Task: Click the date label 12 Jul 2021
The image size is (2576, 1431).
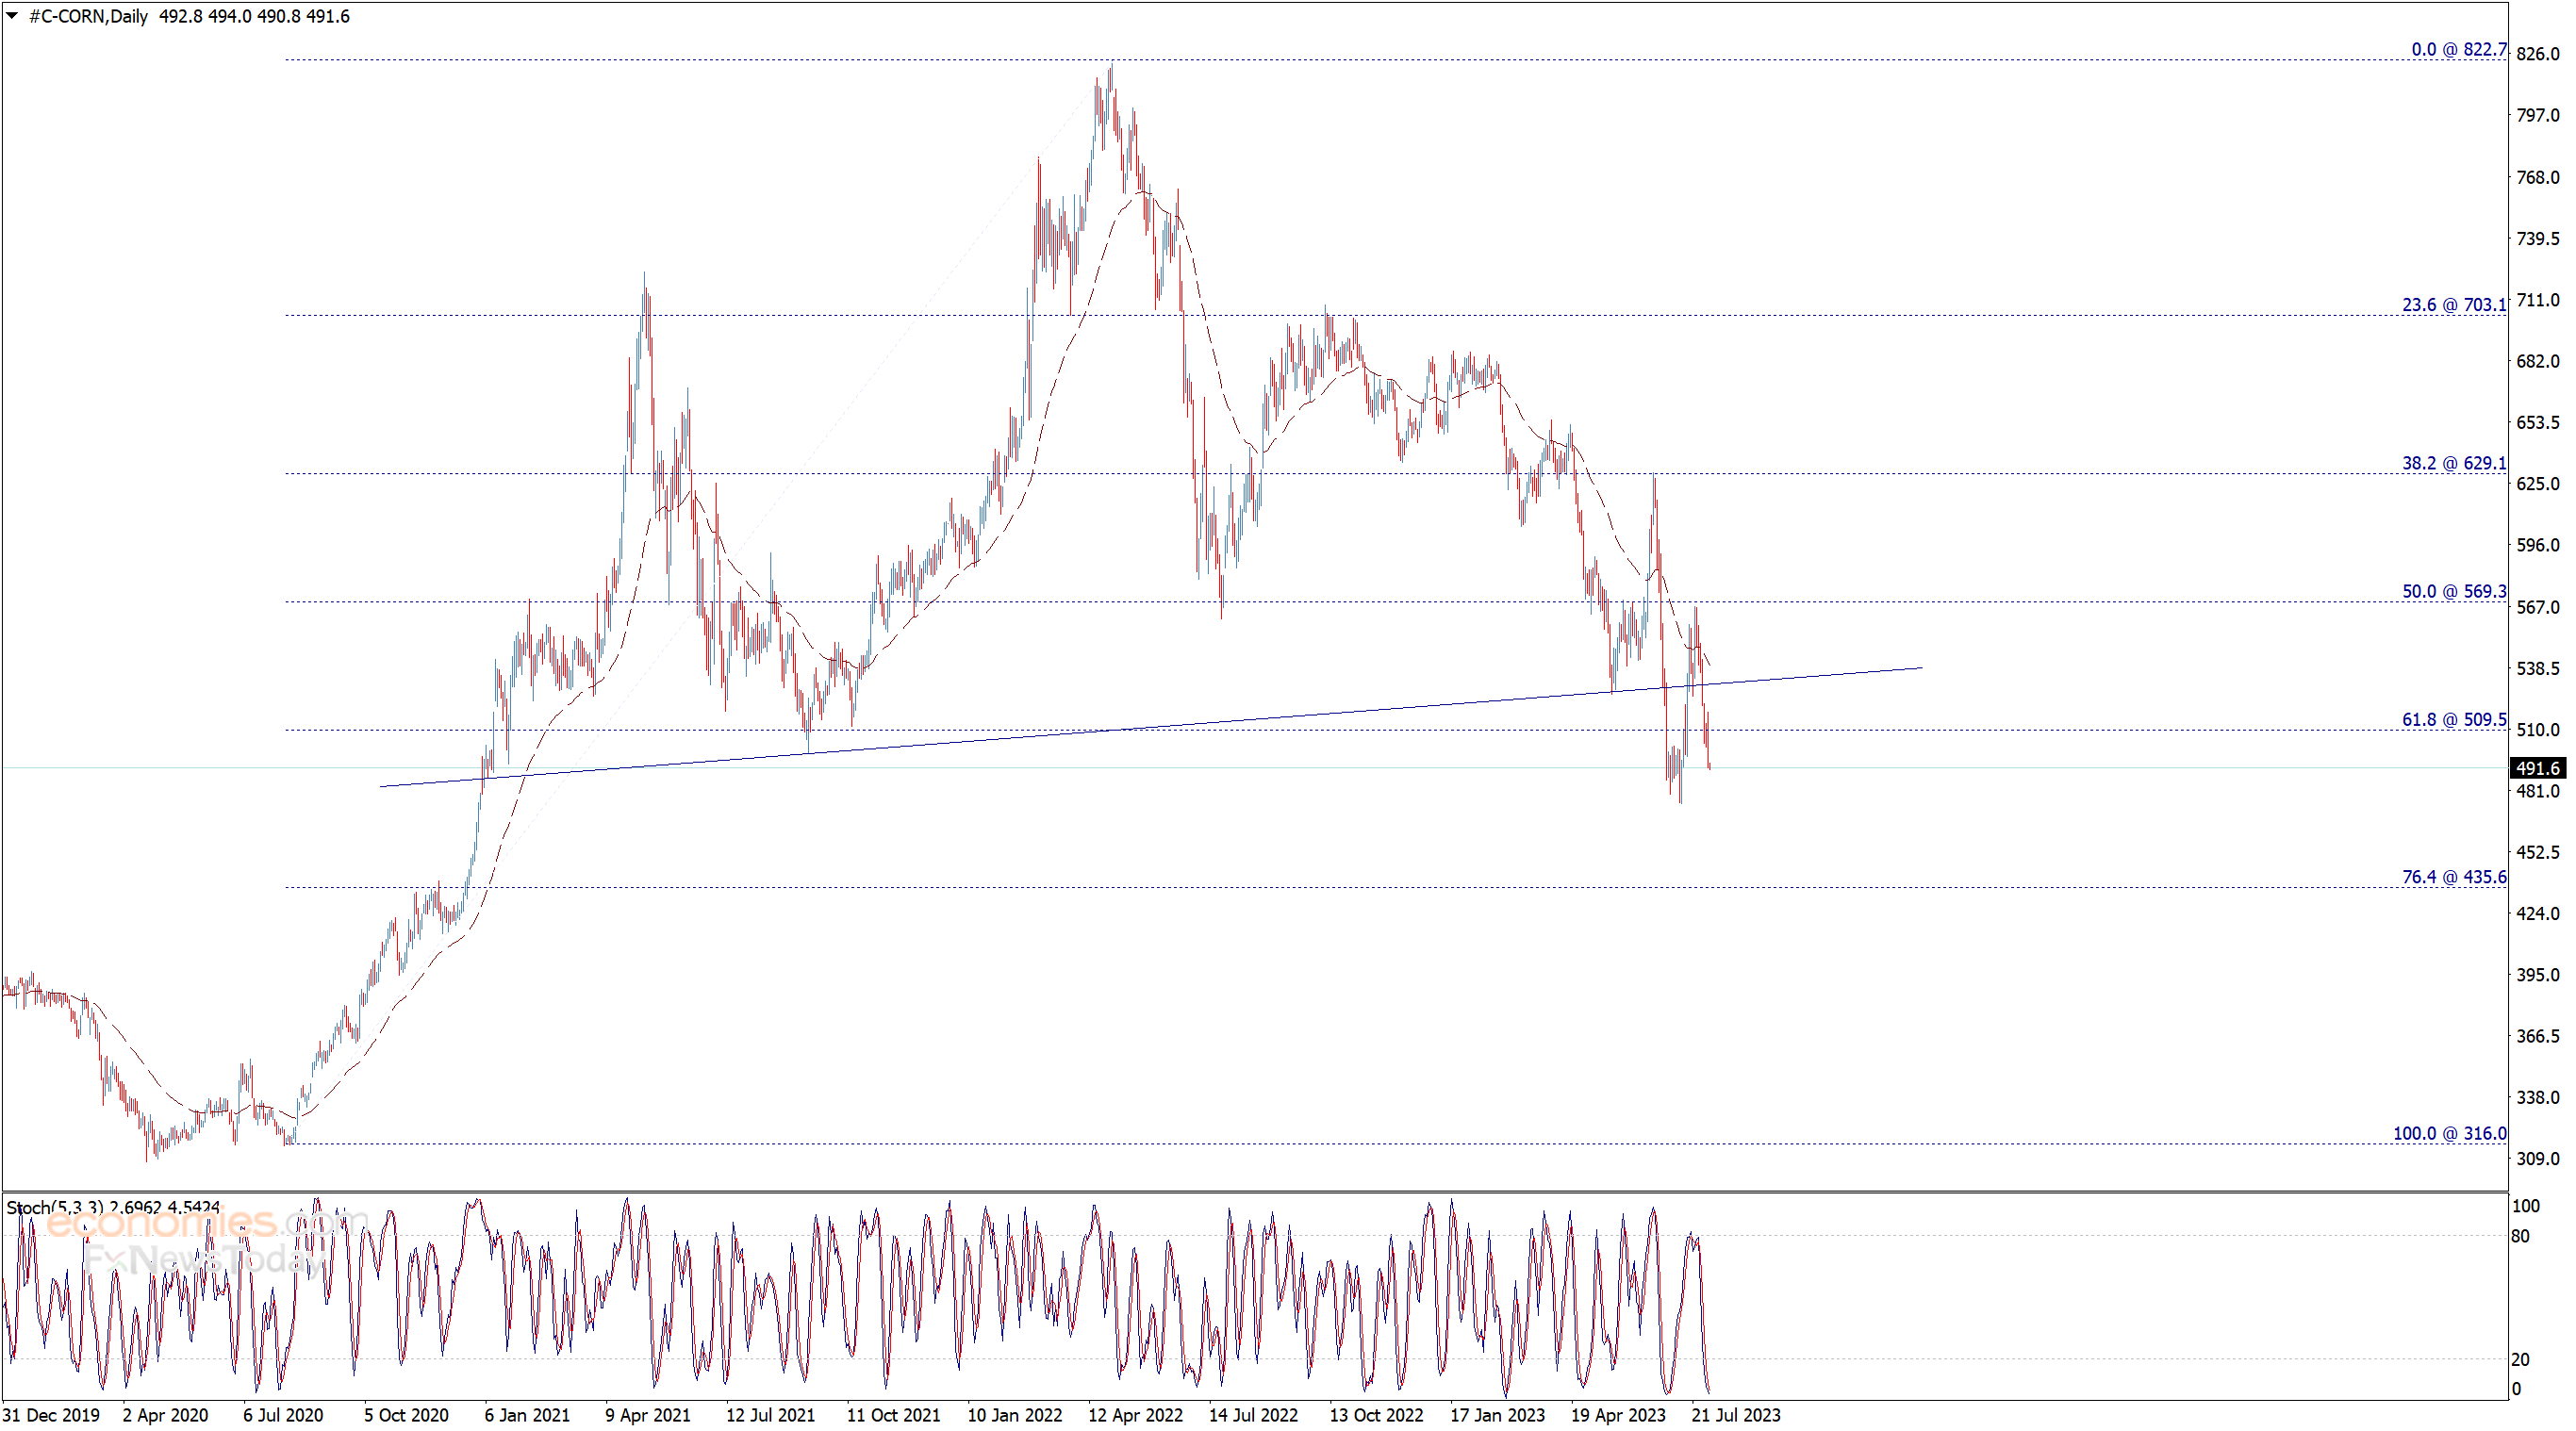Action: pyautogui.click(x=770, y=1415)
